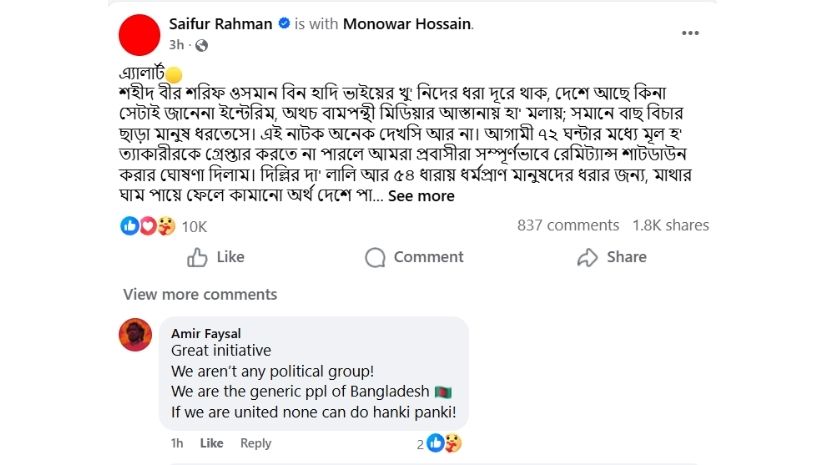
Task: Click the Share arrow icon
Action: 587,257
